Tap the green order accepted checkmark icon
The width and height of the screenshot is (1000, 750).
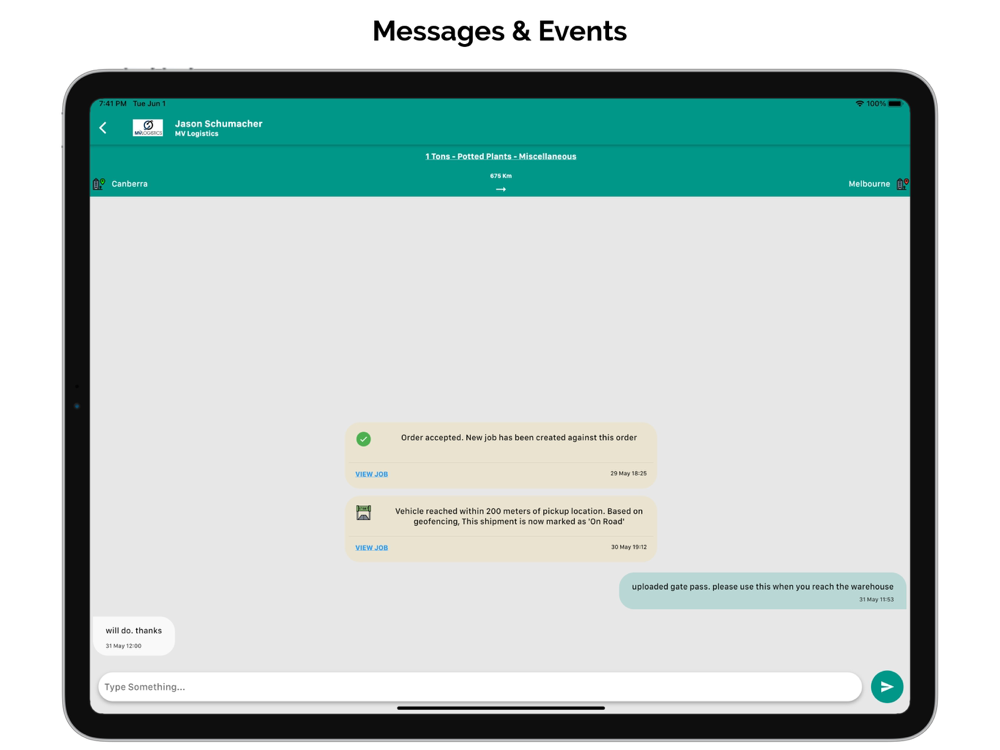364,439
